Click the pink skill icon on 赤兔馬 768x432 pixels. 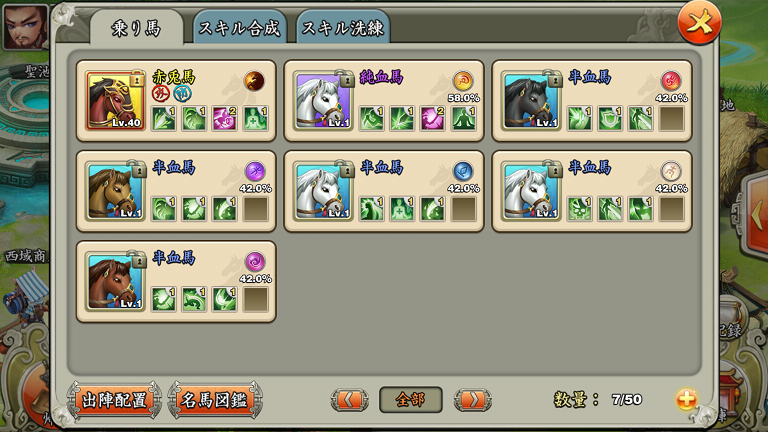point(224,119)
